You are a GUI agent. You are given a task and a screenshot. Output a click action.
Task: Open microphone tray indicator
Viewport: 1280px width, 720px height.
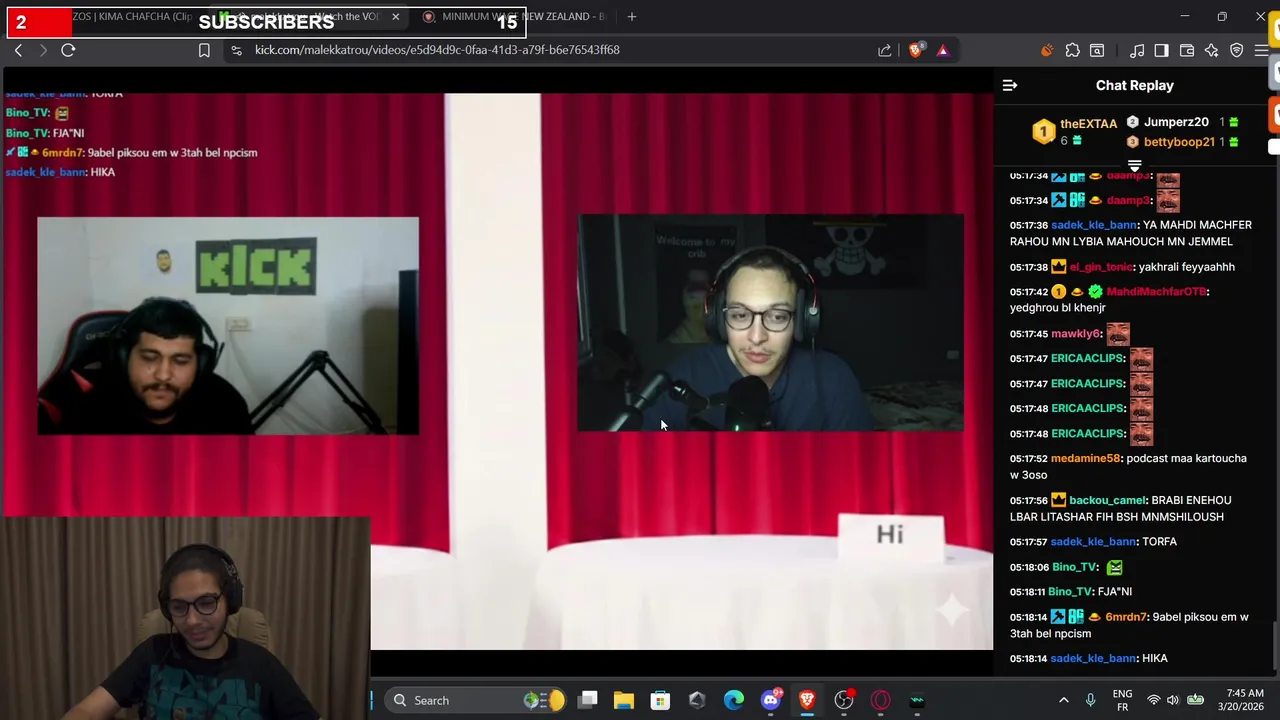coord(1090,700)
